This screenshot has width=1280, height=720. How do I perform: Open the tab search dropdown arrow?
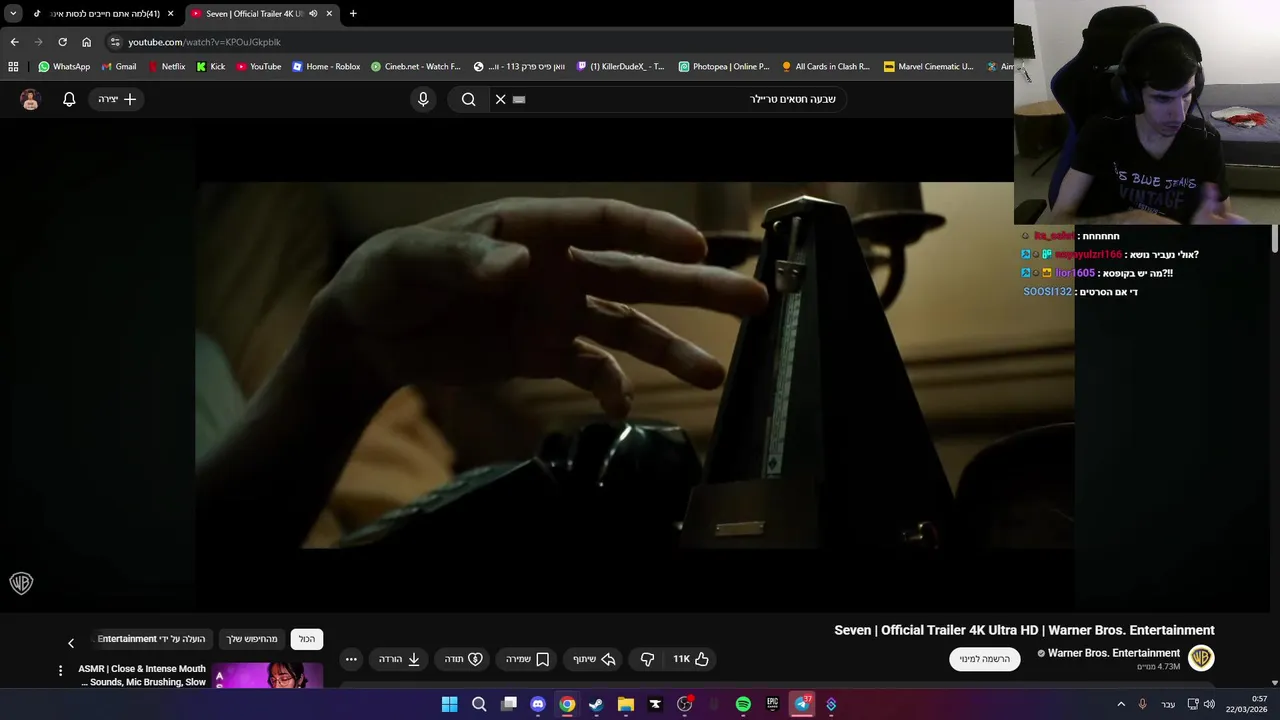13,13
